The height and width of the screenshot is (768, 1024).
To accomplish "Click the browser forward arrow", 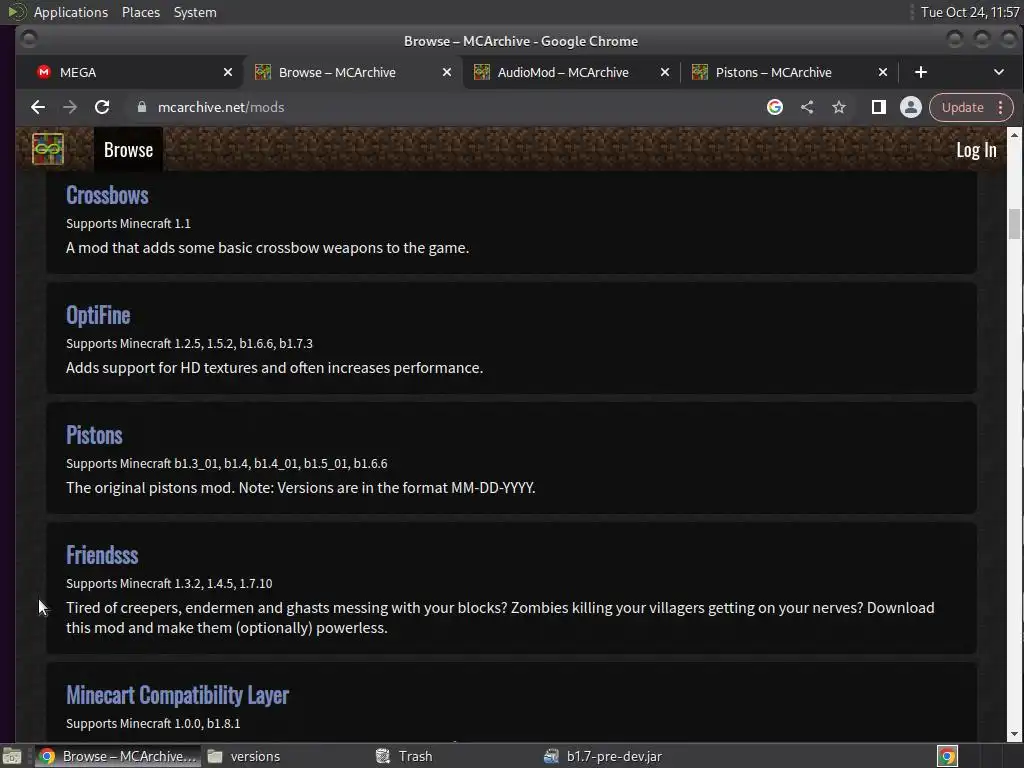I will pos(70,107).
